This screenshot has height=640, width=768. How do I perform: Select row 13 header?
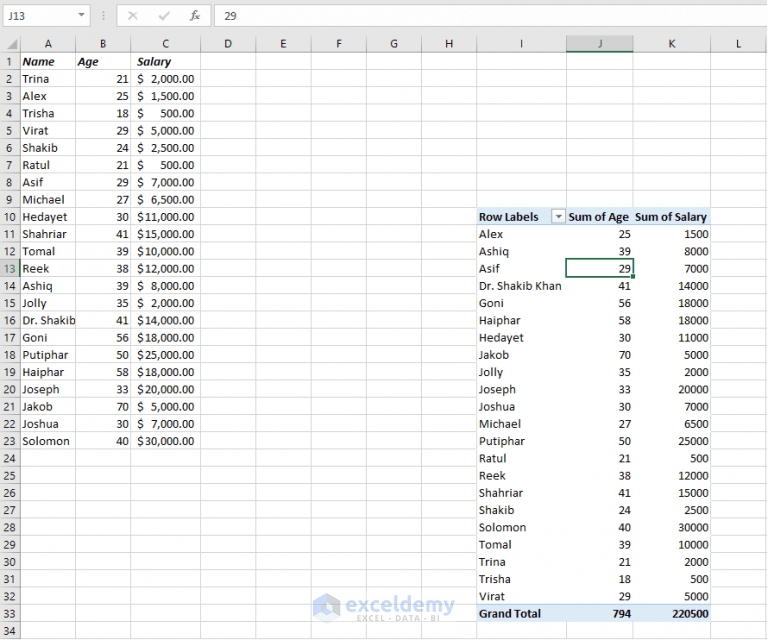(10, 268)
